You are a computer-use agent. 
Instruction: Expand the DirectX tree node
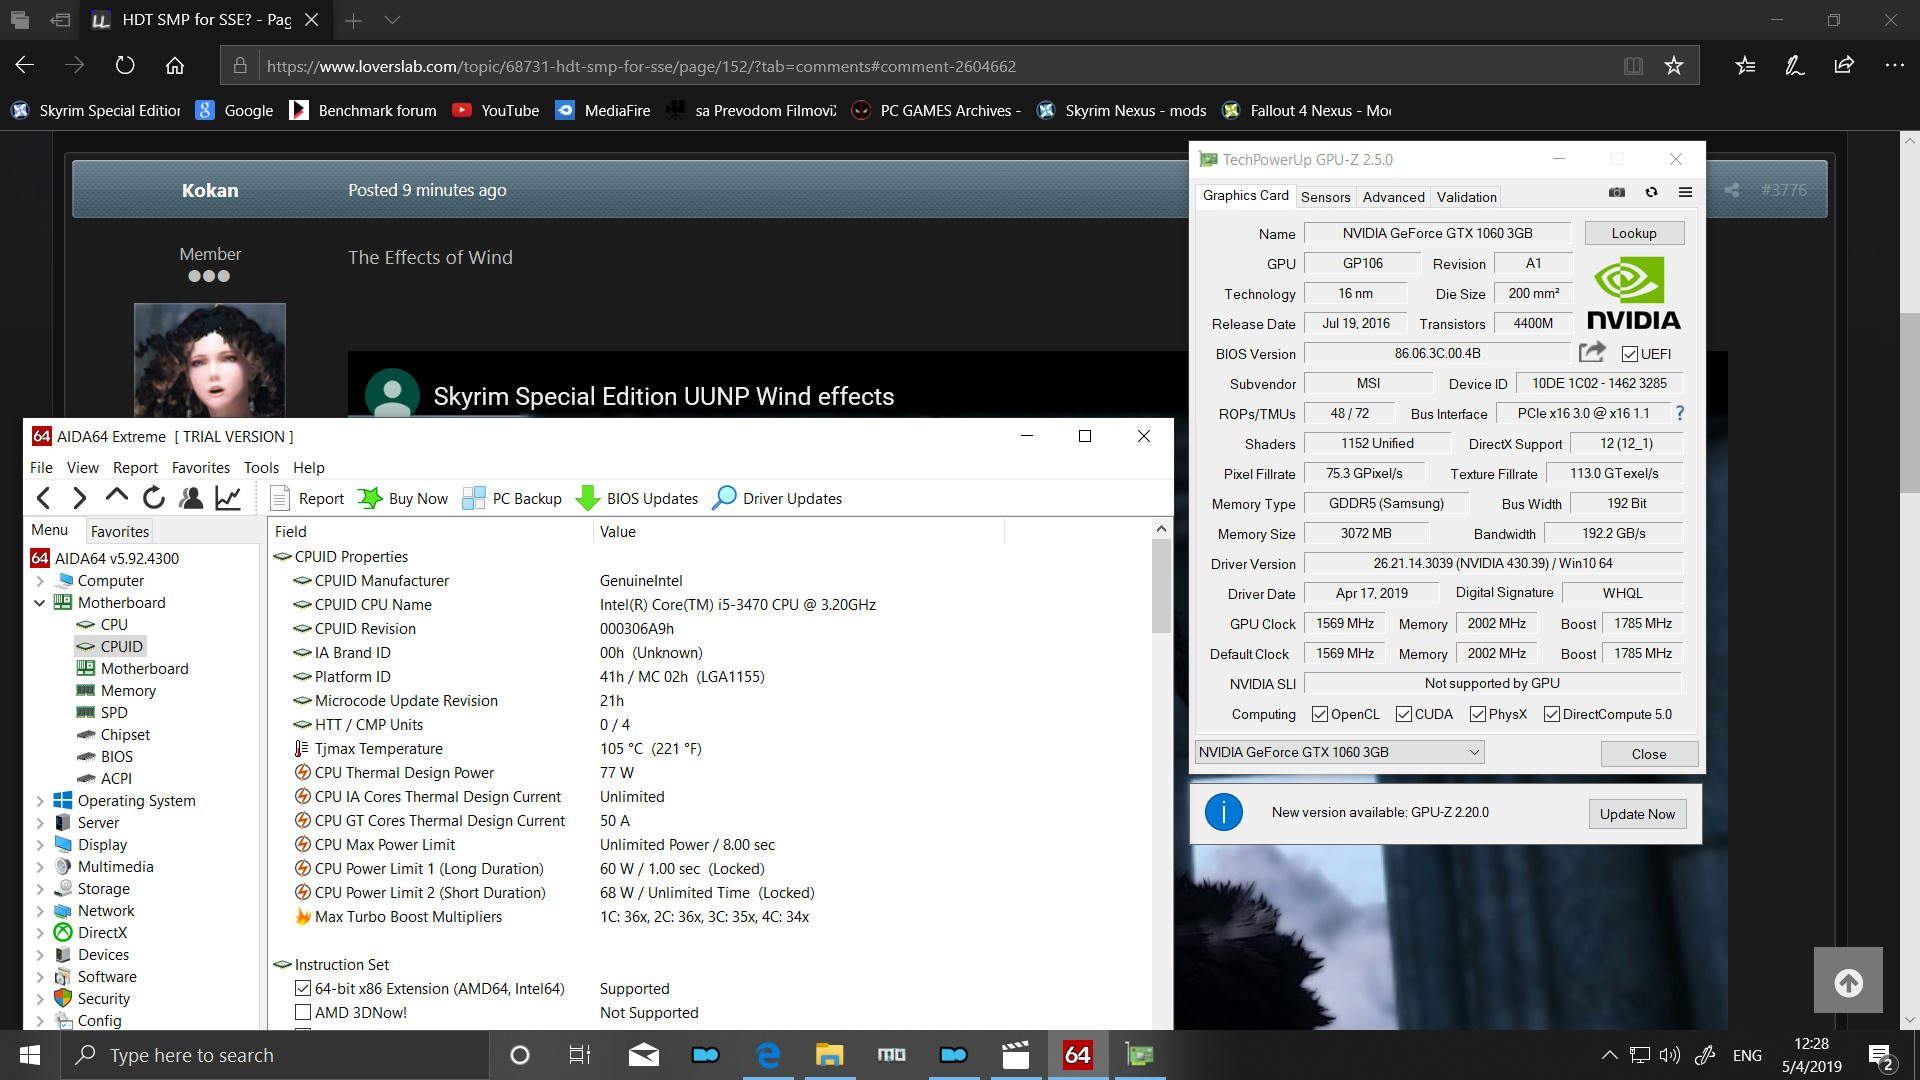[40, 933]
